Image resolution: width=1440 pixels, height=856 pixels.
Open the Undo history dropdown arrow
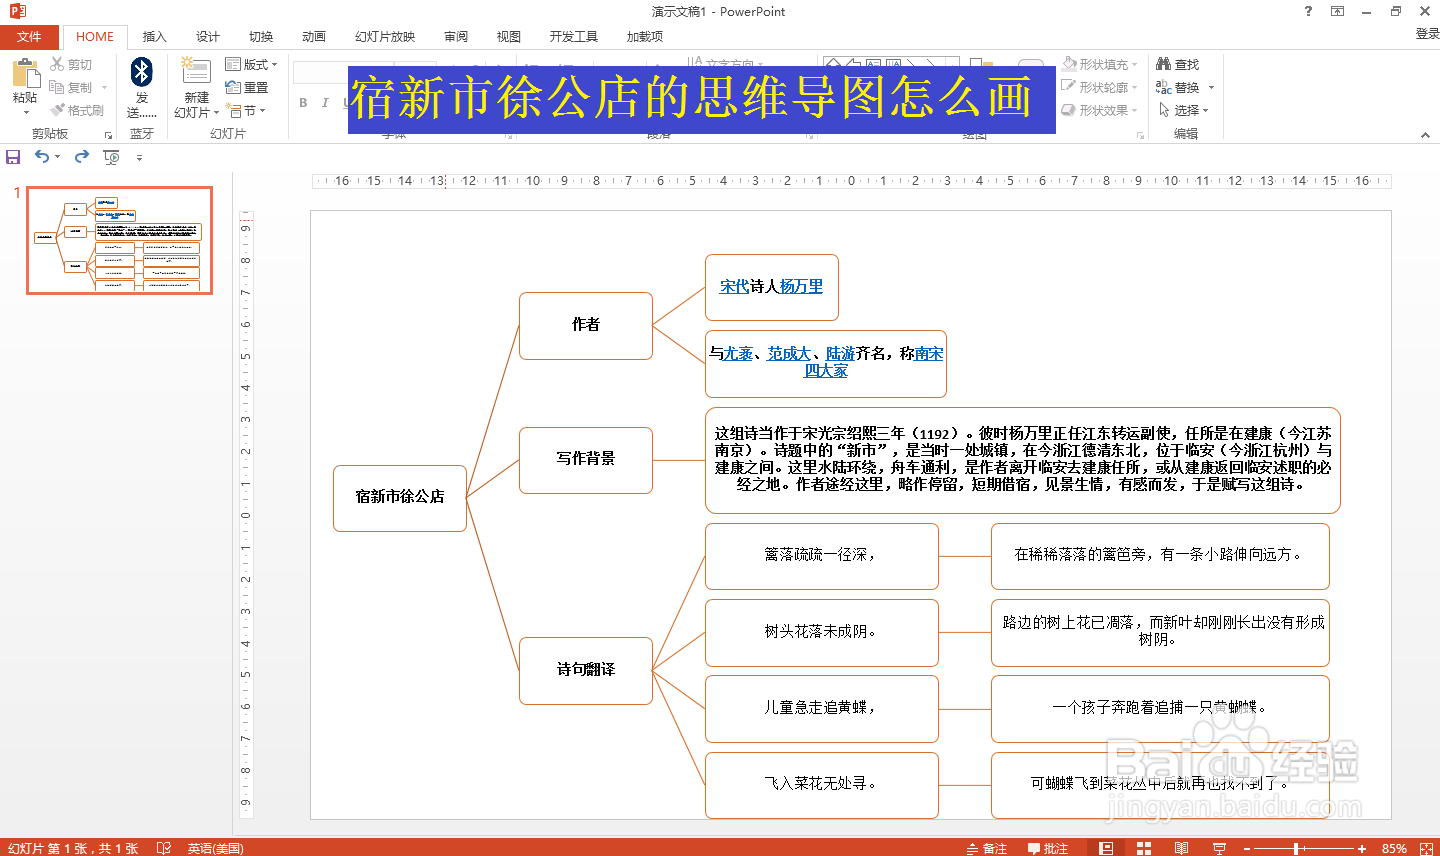[x=57, y=157]
